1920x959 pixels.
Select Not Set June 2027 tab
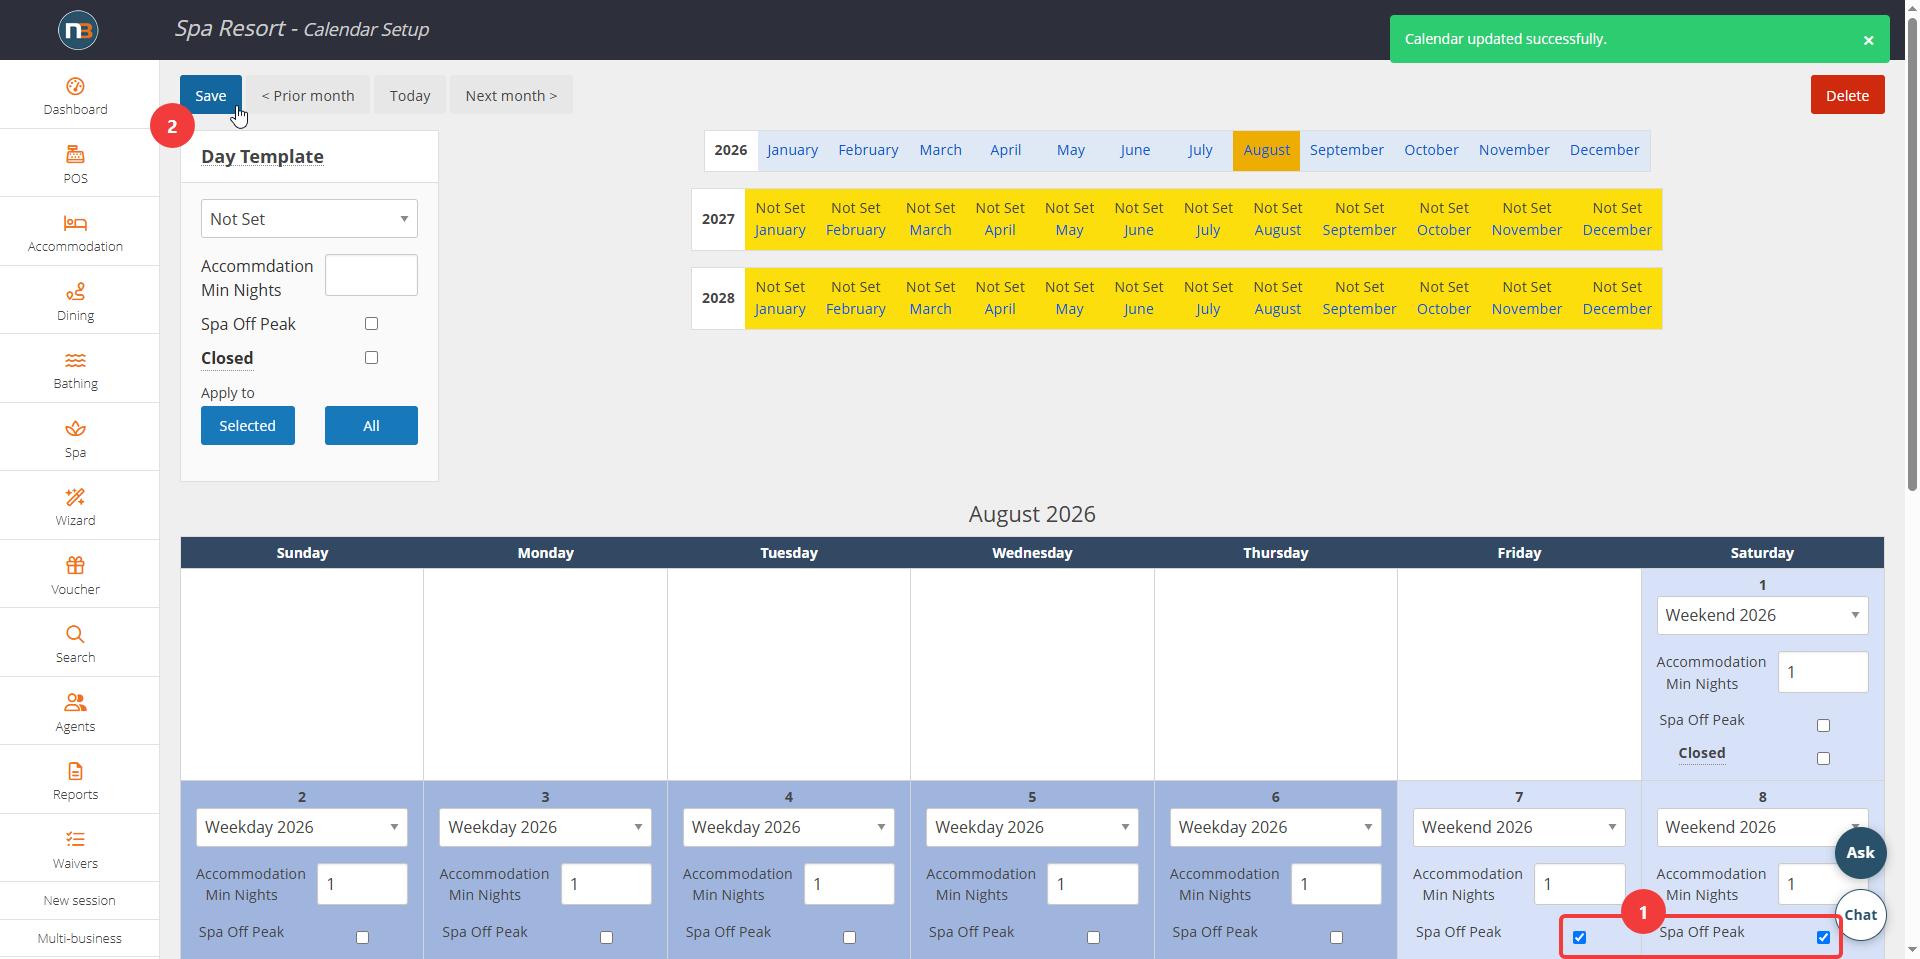[x=1138, y=219]
